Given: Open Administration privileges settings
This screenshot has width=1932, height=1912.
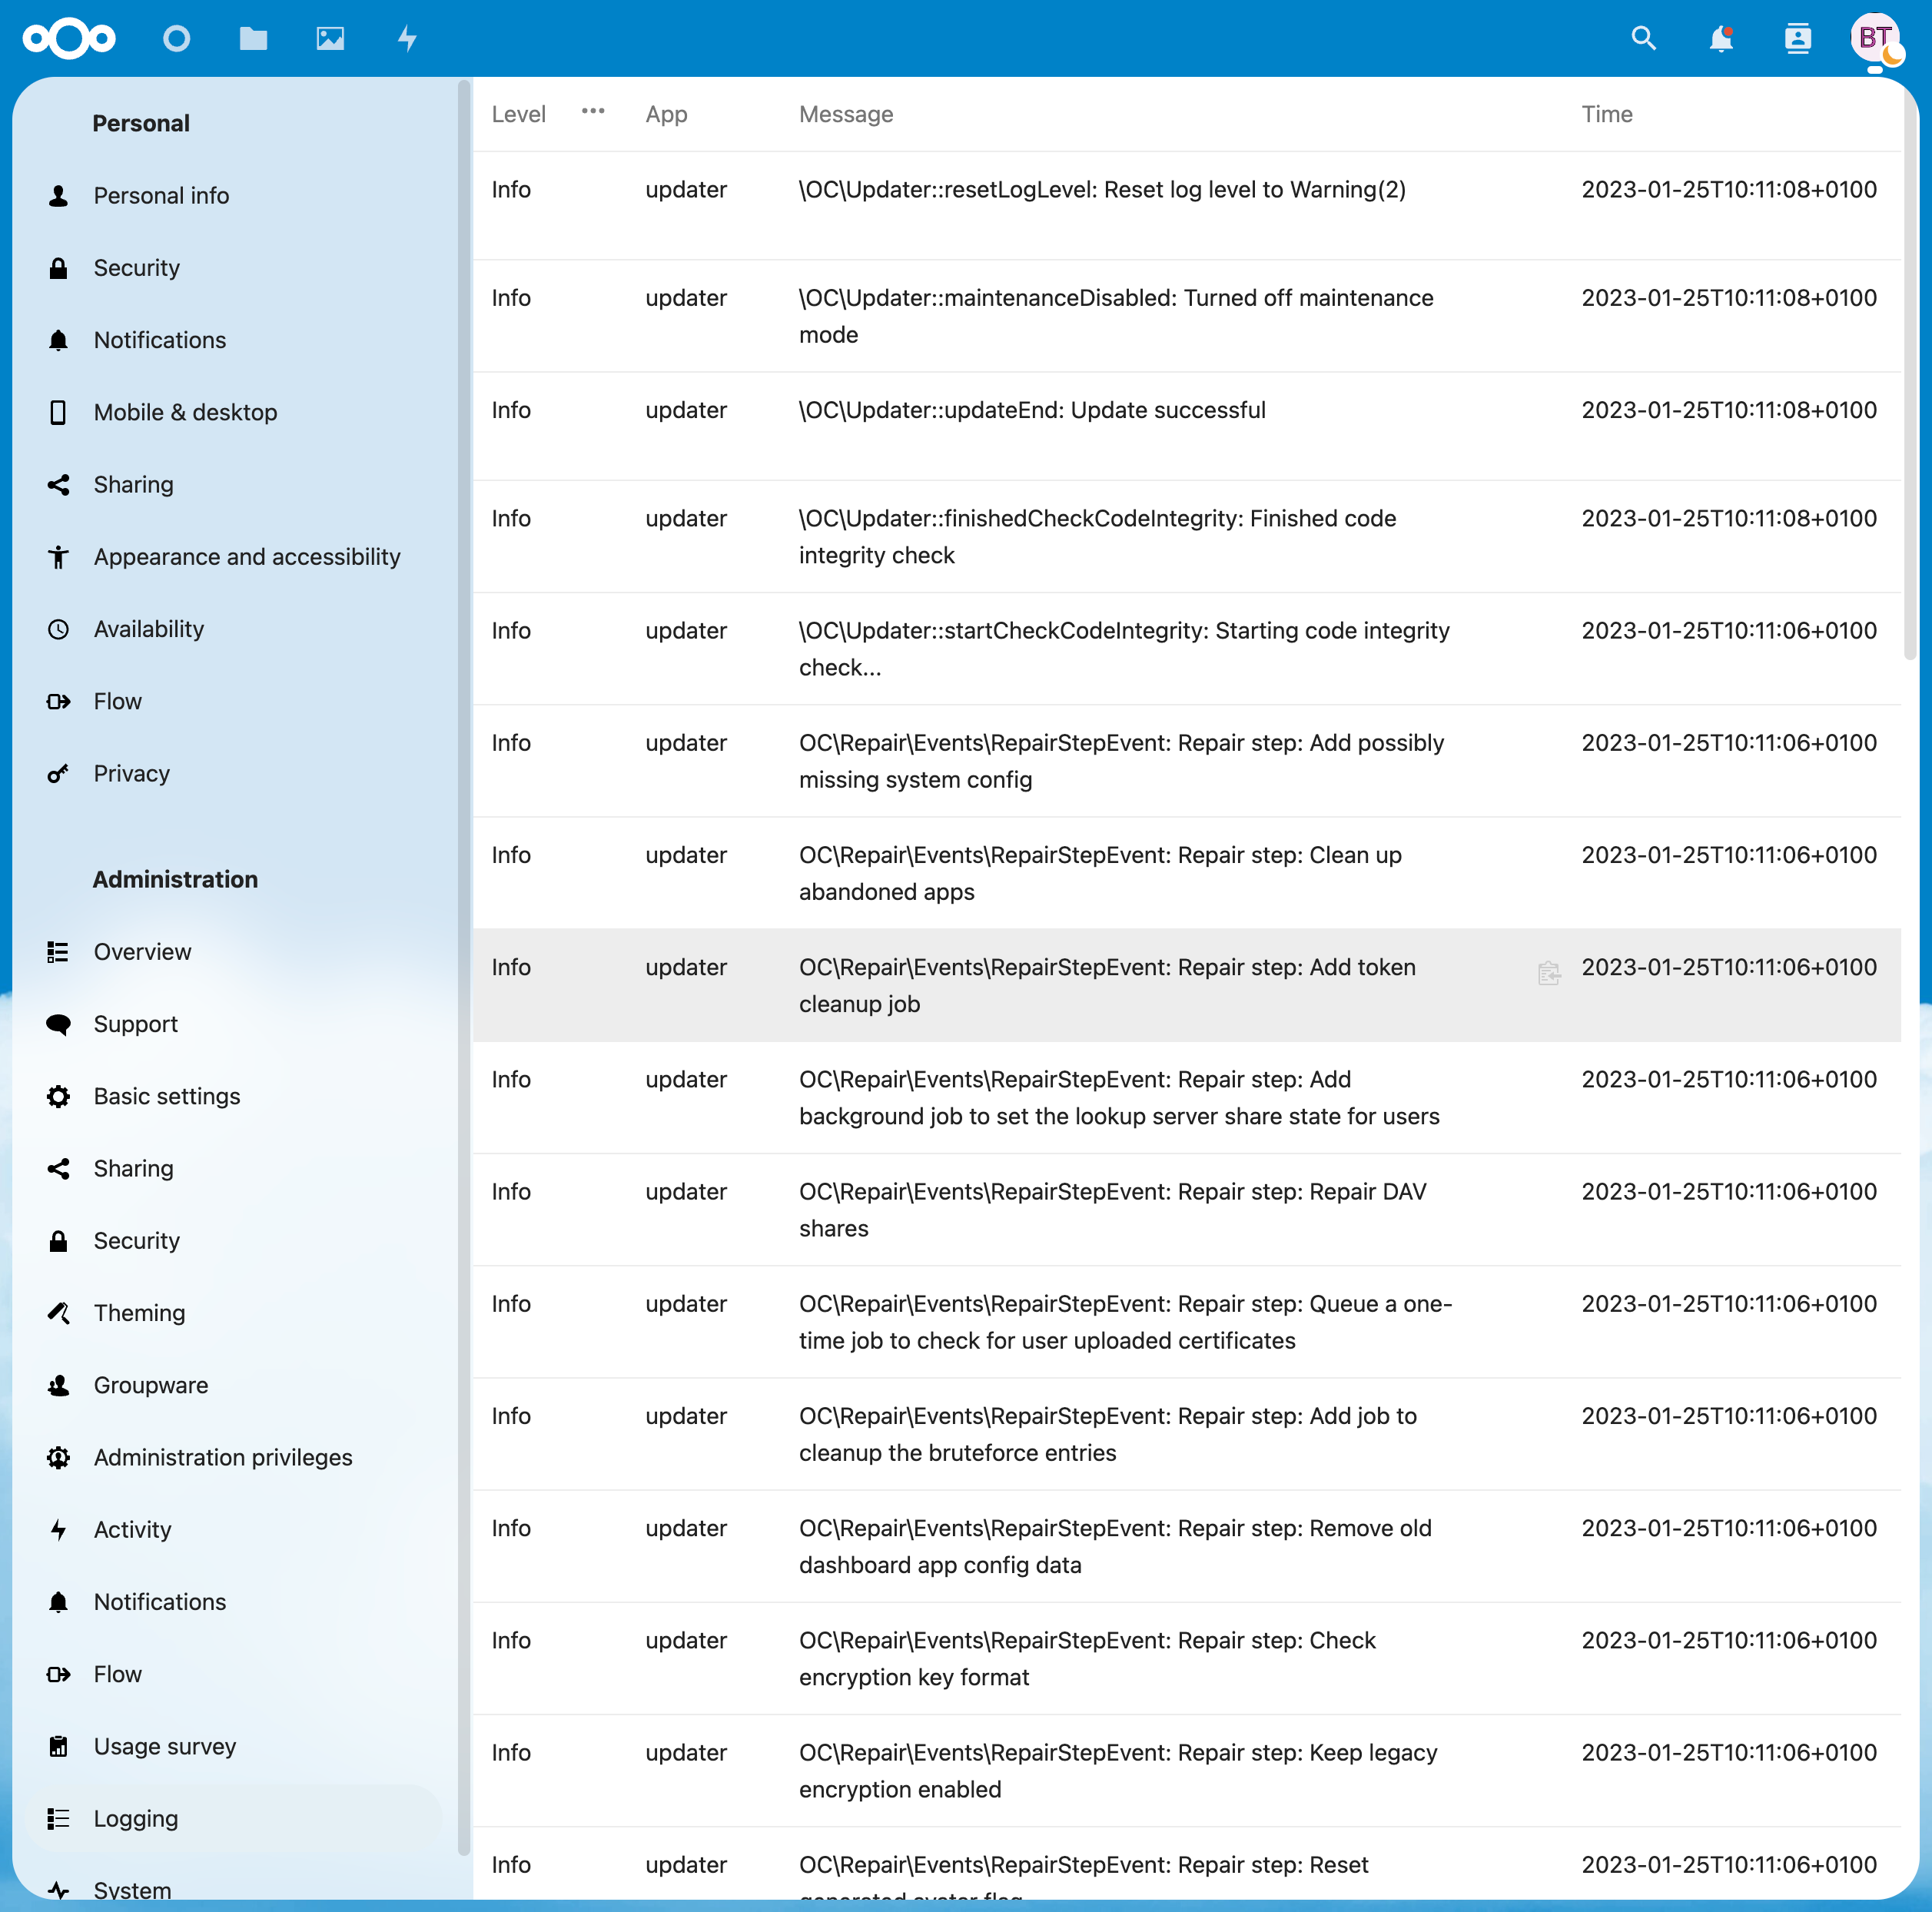Looking at the screenshot, I should [x=222, y=1457].
